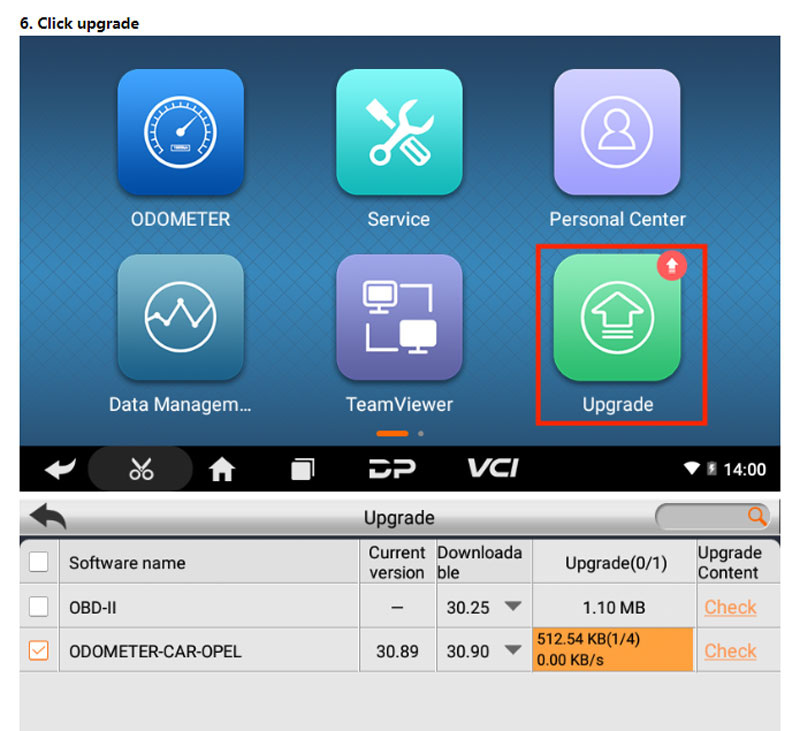This screenshot has height=731, width=800.
Task: Open recent apps icon in navigation bar
Action: pyautogui.click(x=303, y=469)
